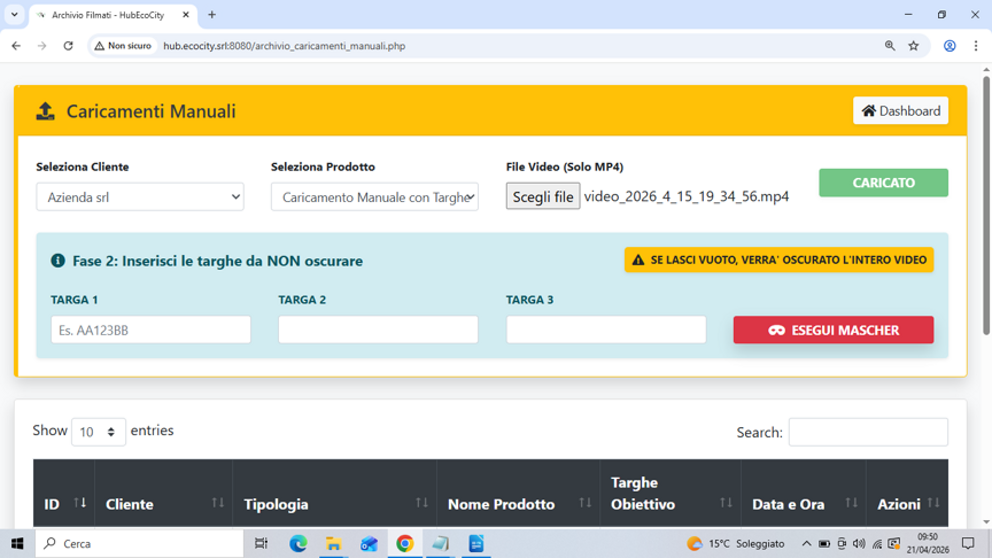
Task: Open the Seleziona Cliente dropdown
Action: pyautogui.click(x=140, y=197)
